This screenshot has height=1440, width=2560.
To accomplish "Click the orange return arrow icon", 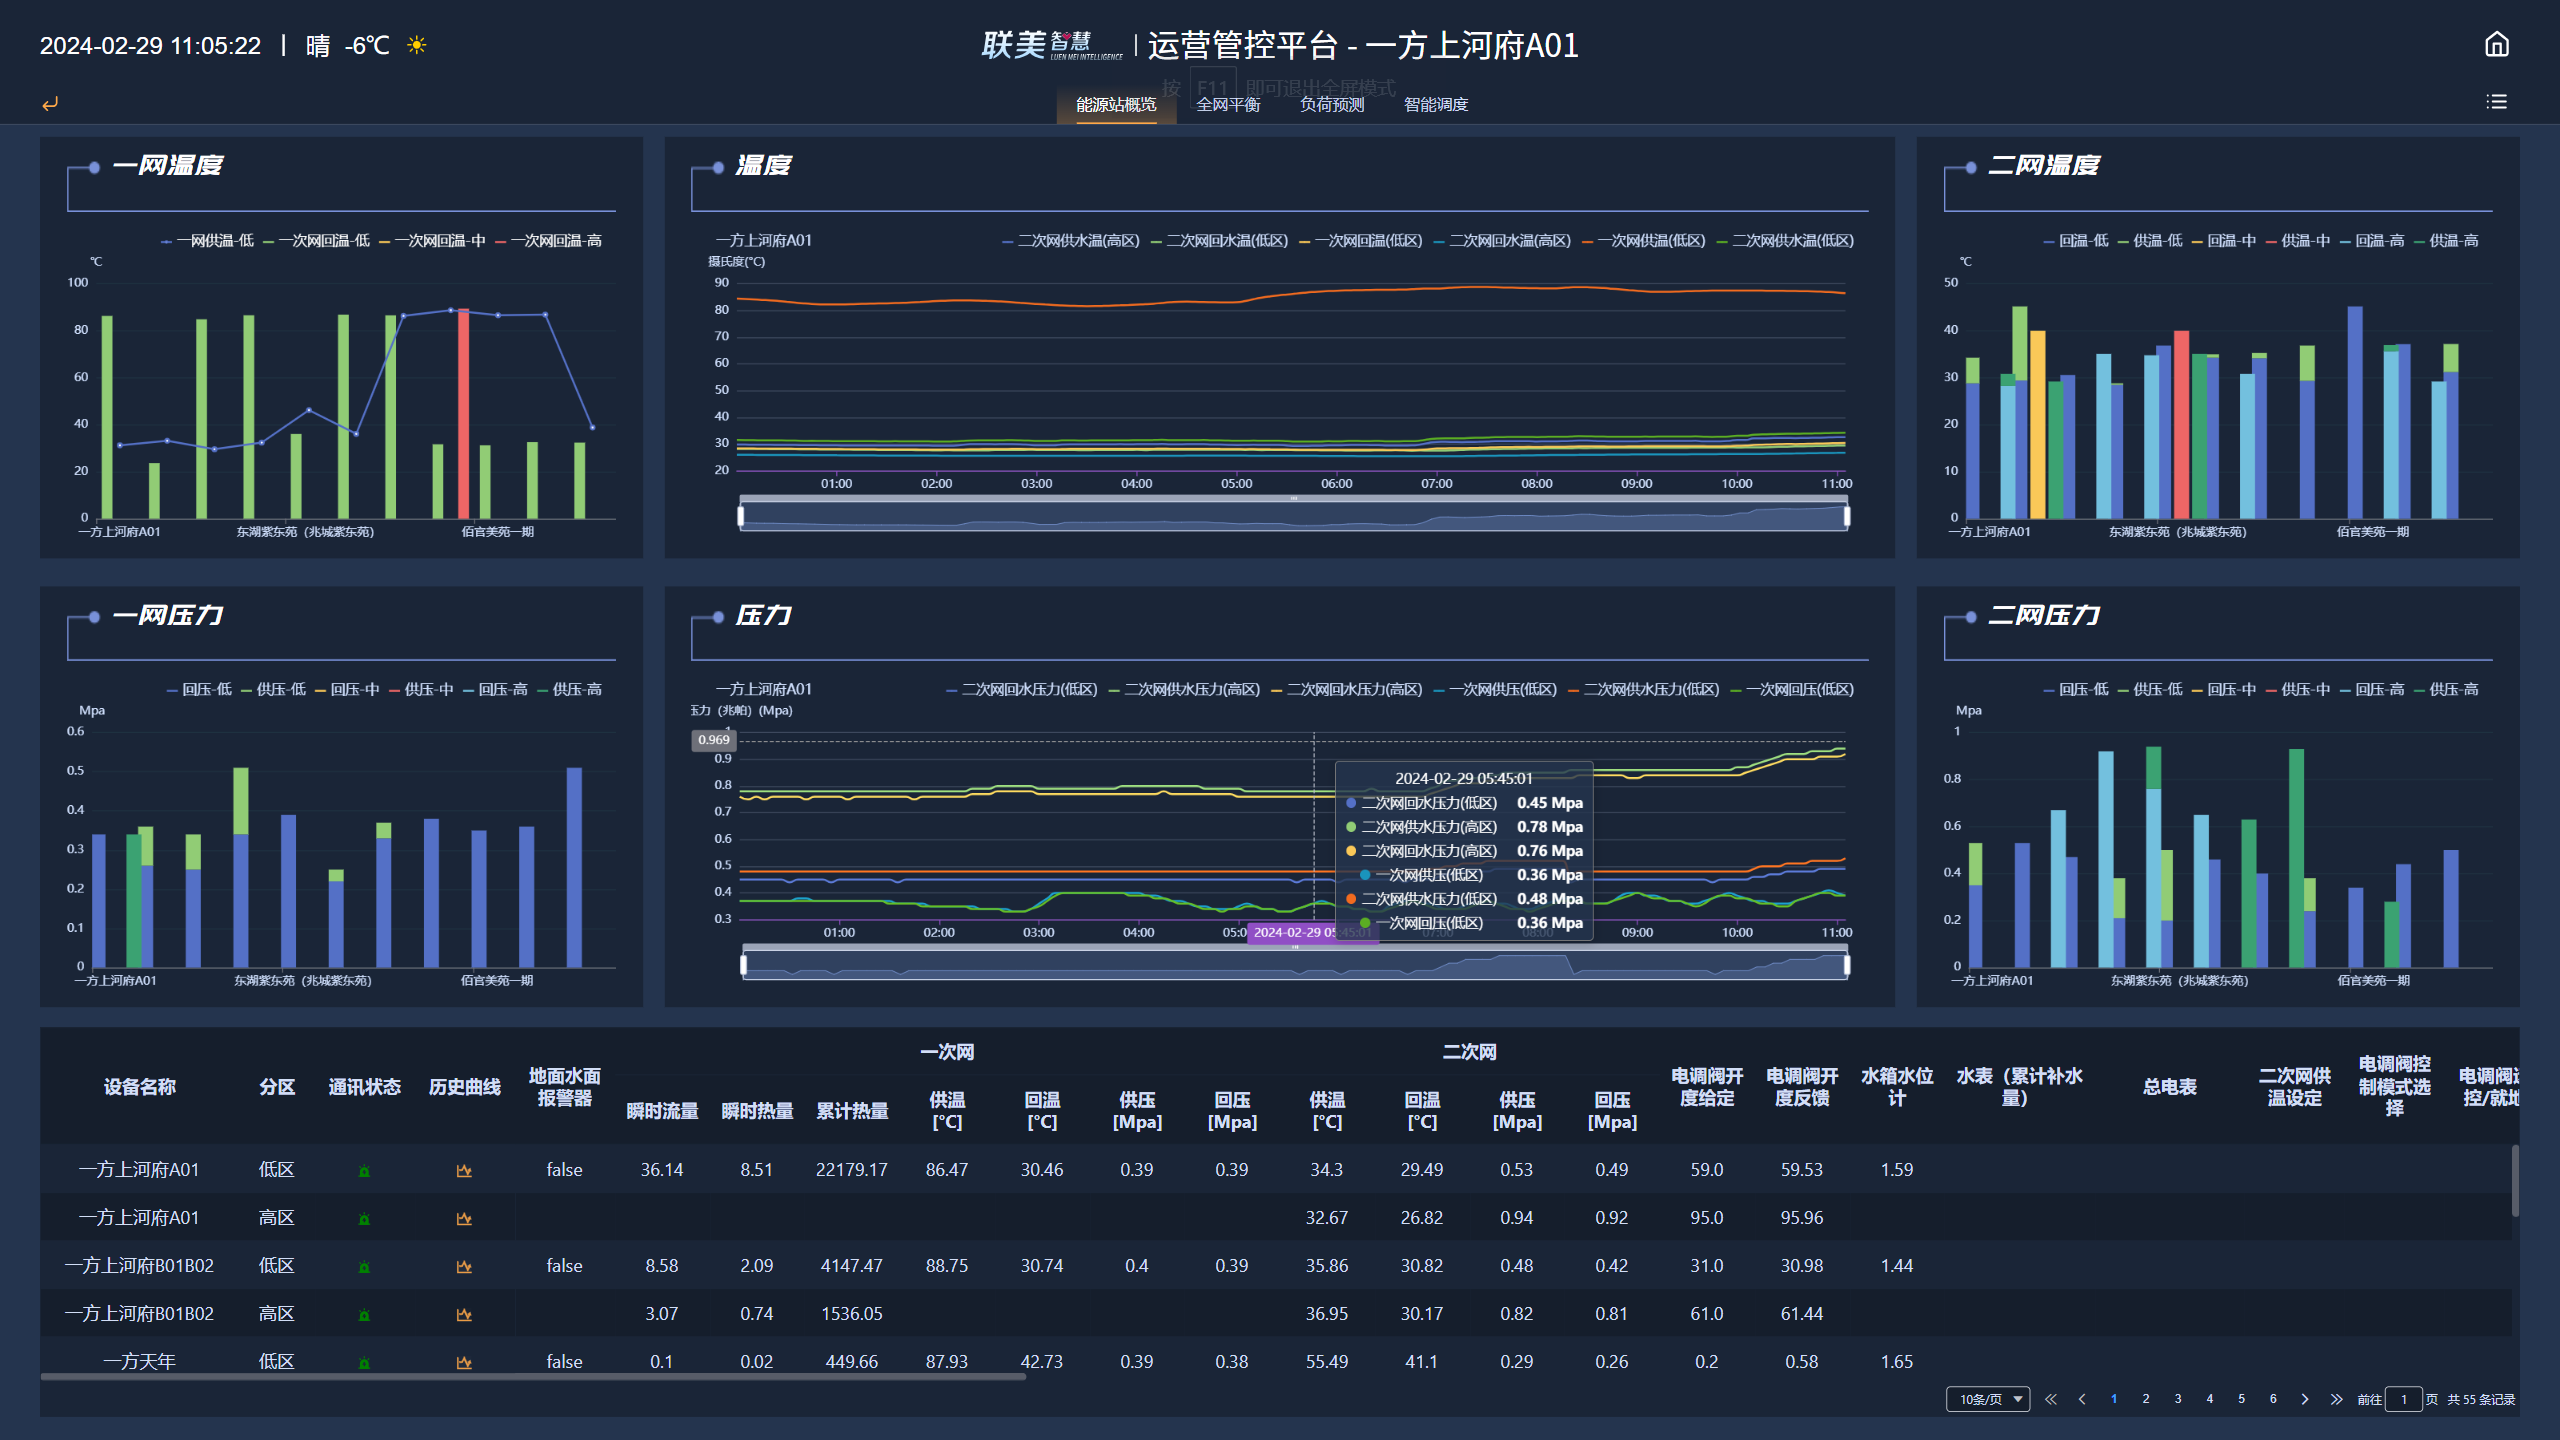I will (x=50, y=103).
